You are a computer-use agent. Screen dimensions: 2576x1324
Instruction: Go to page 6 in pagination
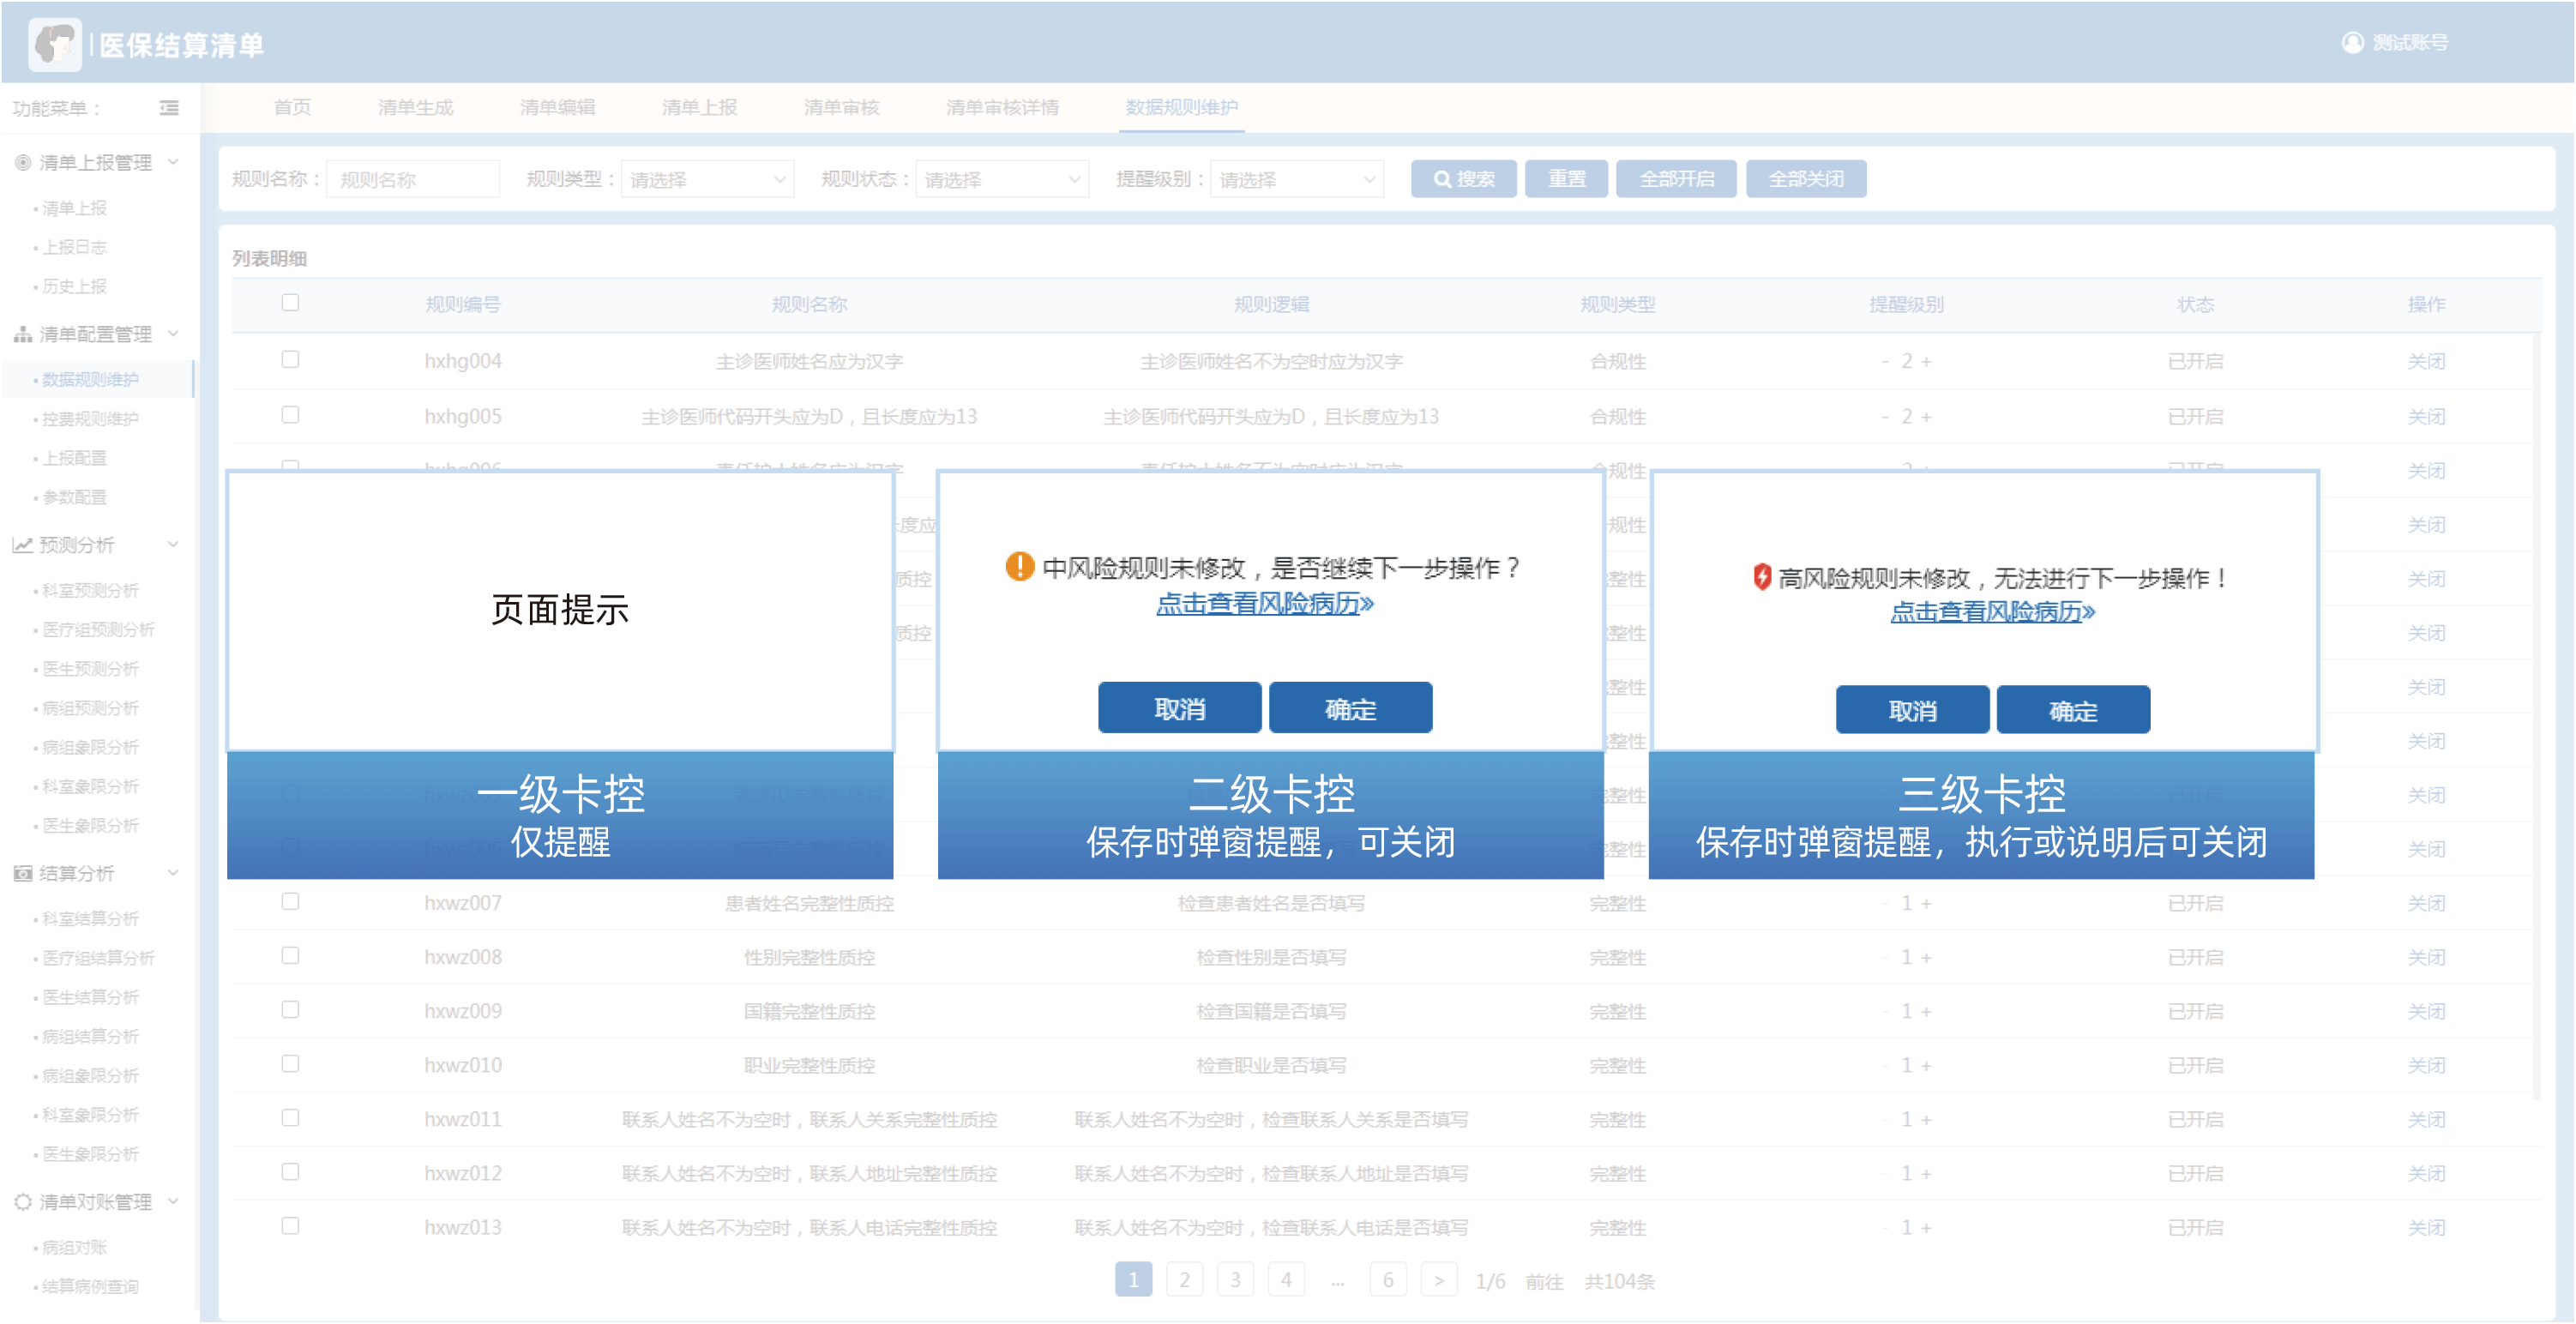(1387, 1279)
